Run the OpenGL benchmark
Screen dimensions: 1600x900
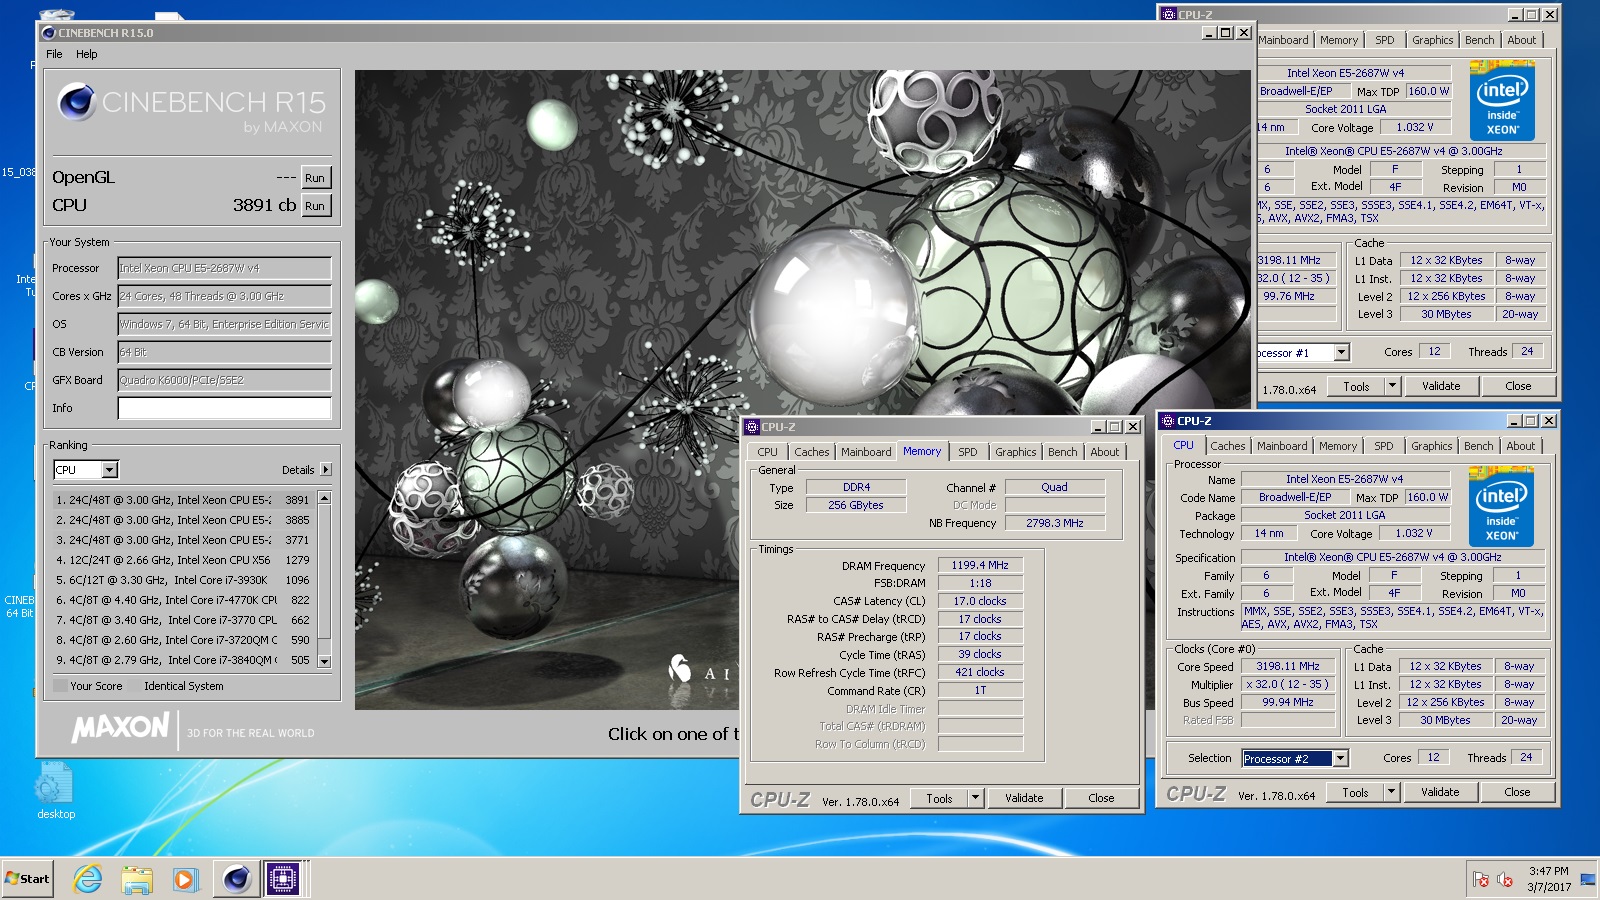click(x=315, y=178)
